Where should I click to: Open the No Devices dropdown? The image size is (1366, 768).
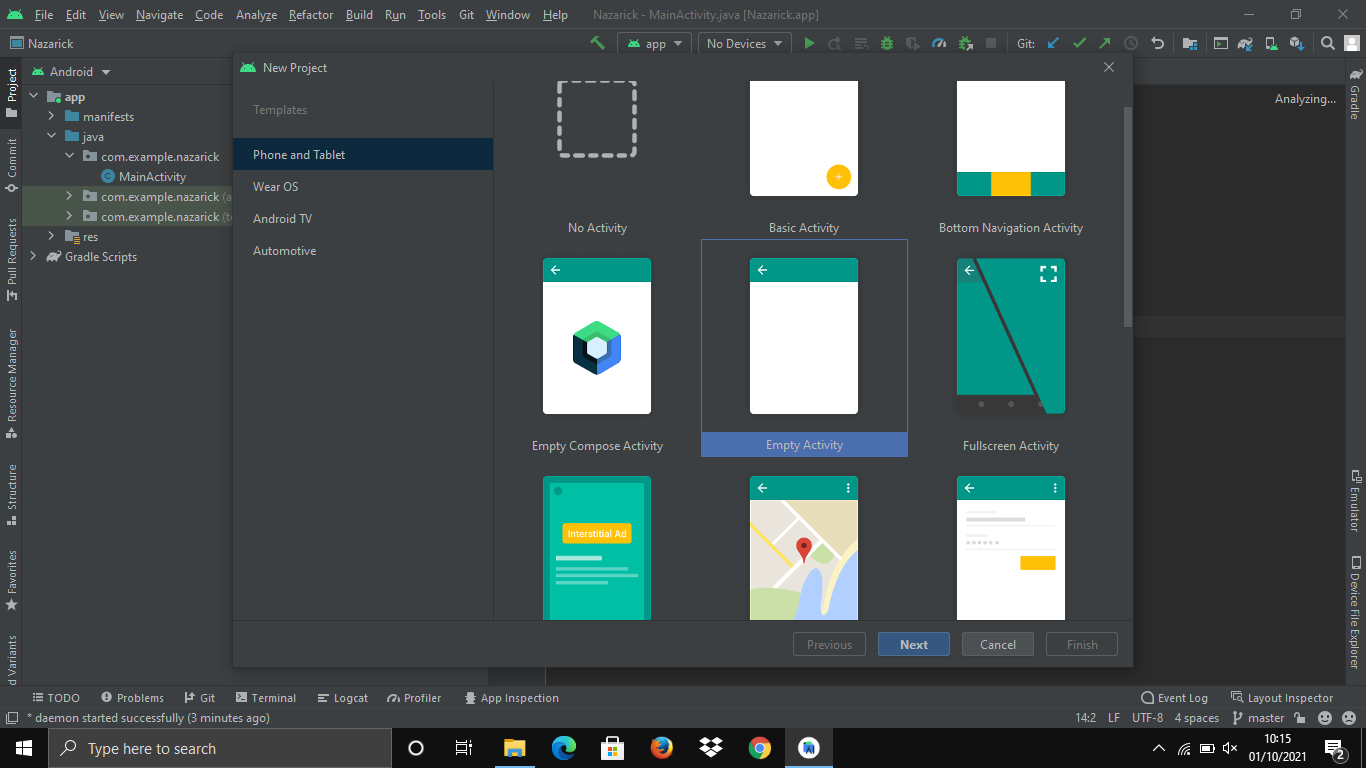[744, 43]
